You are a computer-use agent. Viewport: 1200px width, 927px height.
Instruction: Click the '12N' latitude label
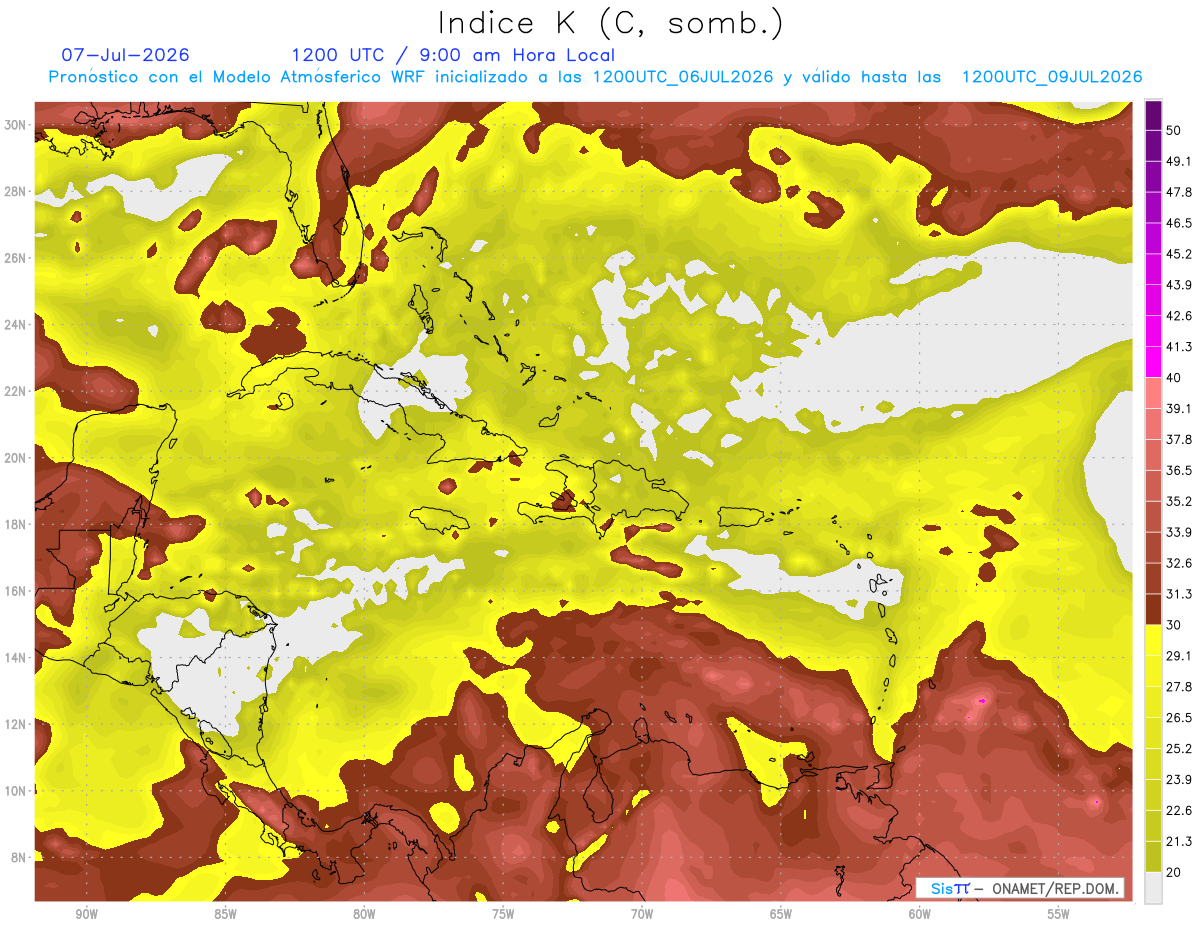coord(16,724)
